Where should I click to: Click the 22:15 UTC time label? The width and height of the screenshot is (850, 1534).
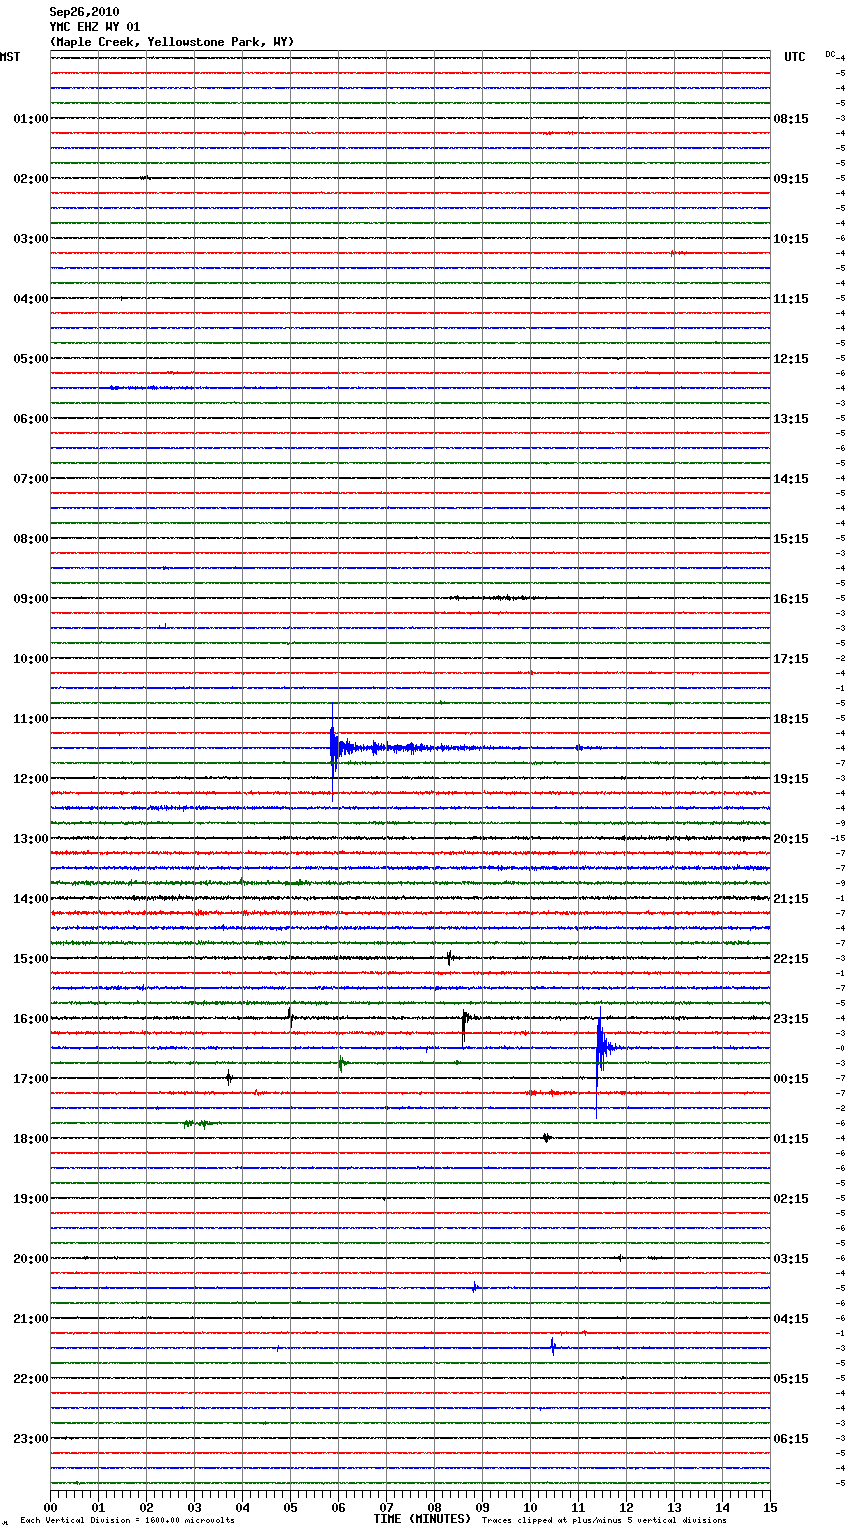tap(791, 959)
